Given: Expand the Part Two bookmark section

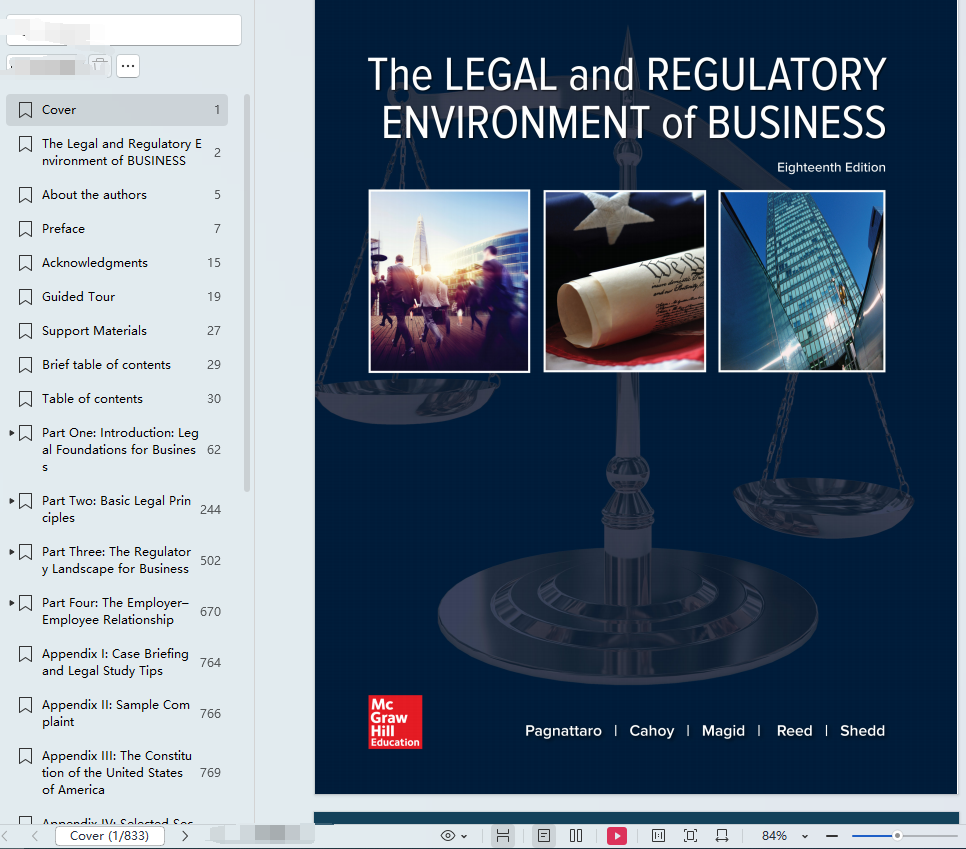Looking at the screenshot, I should pyautogui.click(x=12, y=501).
